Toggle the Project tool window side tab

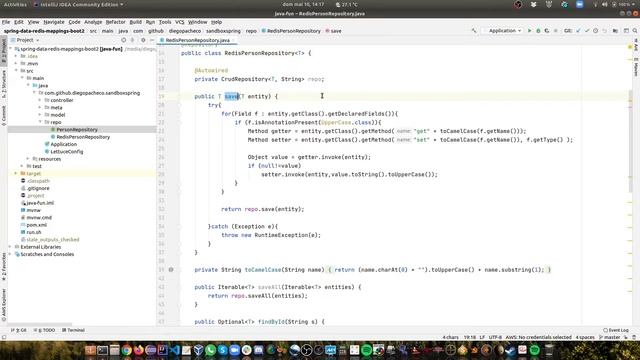(4, 50)
